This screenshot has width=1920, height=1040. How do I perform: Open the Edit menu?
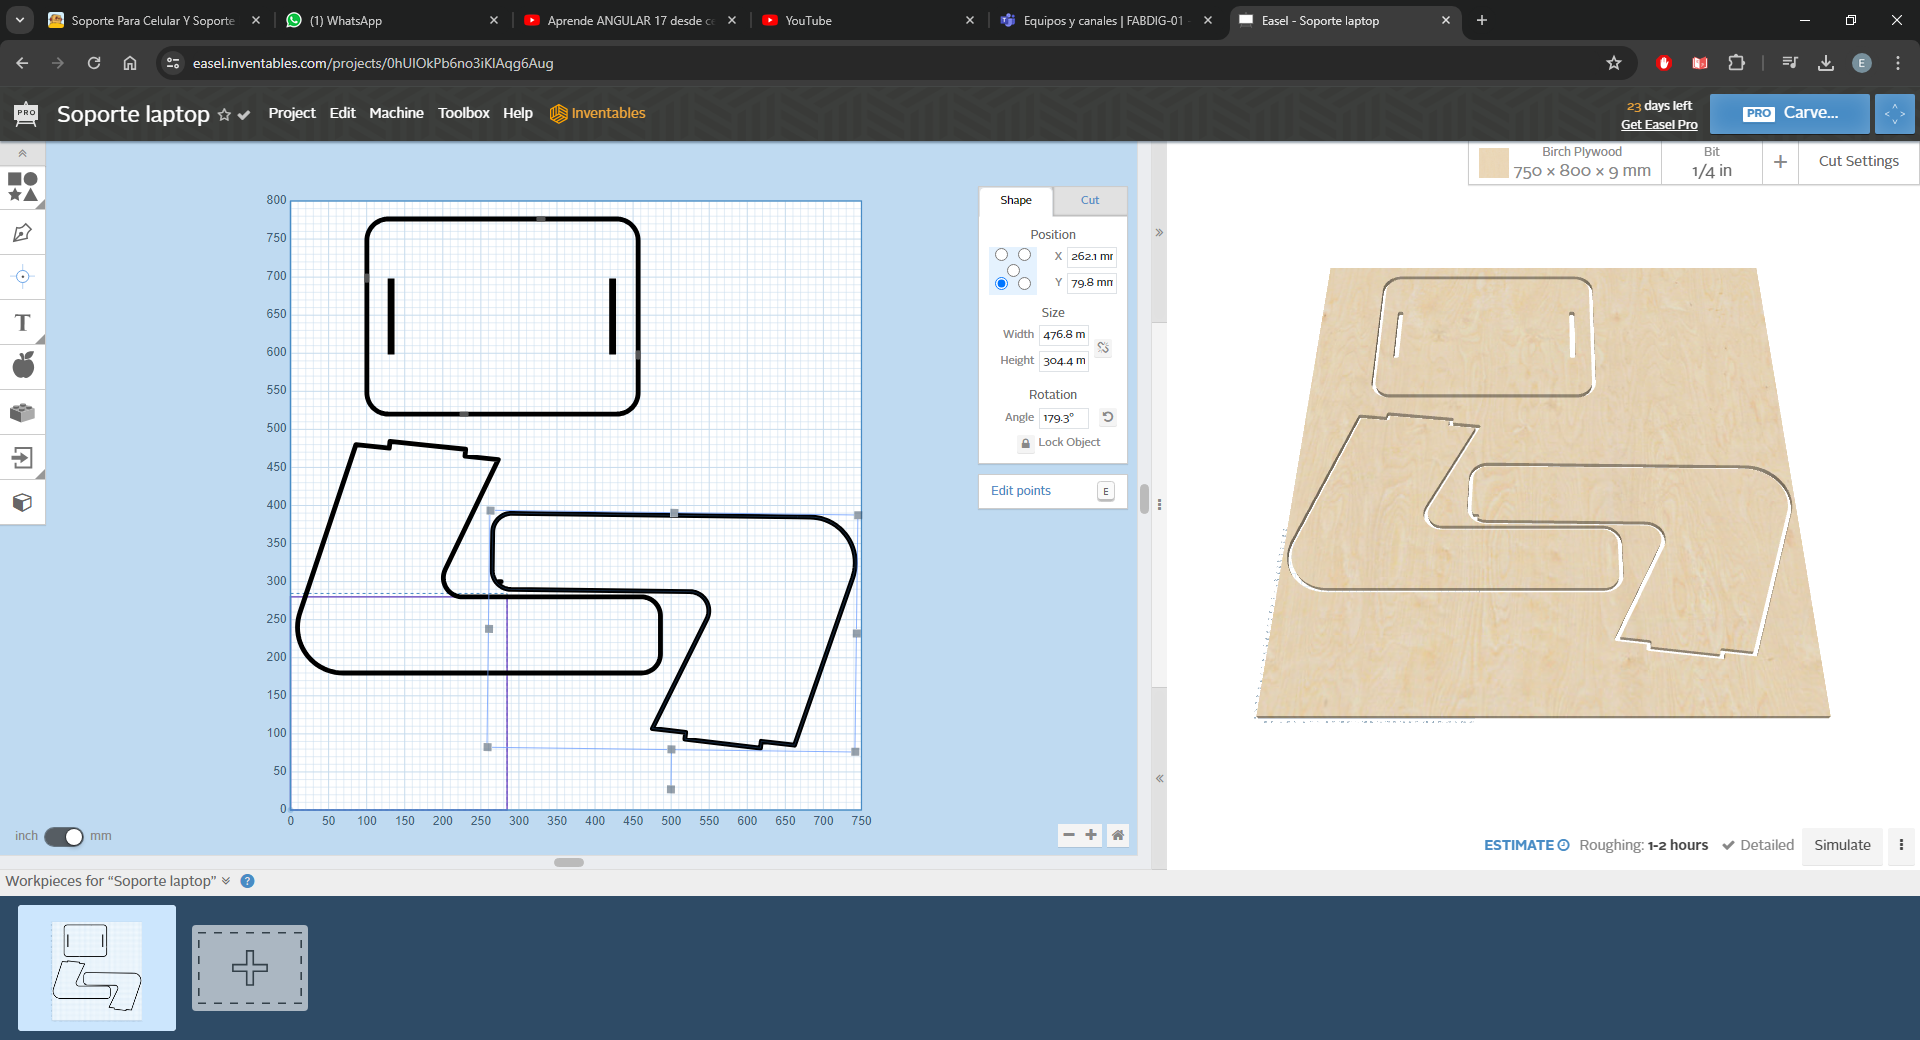(x=342, y=113)
